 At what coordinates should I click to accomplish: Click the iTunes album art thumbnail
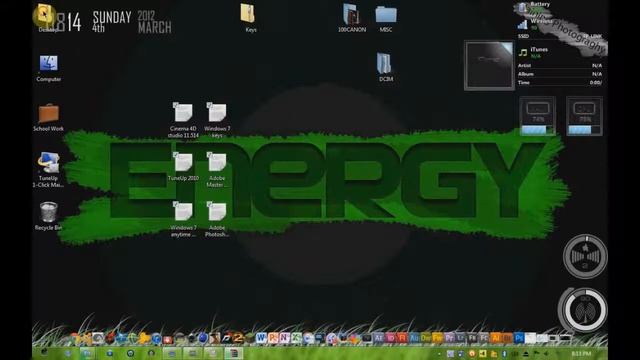pyautogui.click(x=489, y=65)
